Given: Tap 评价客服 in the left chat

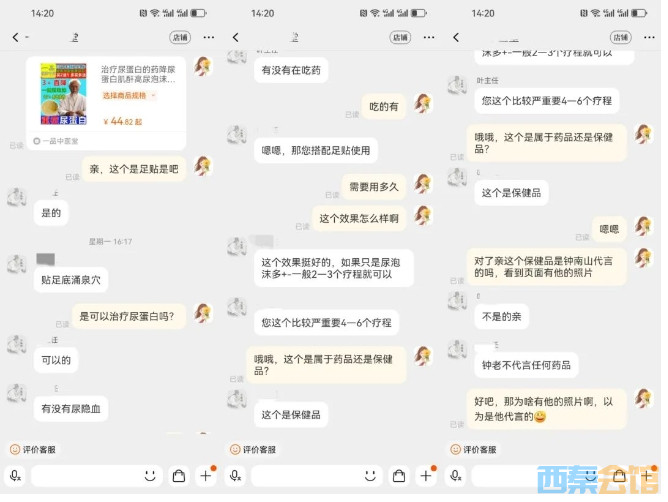Looking at the screenshot, I should [x=33, y=450].
